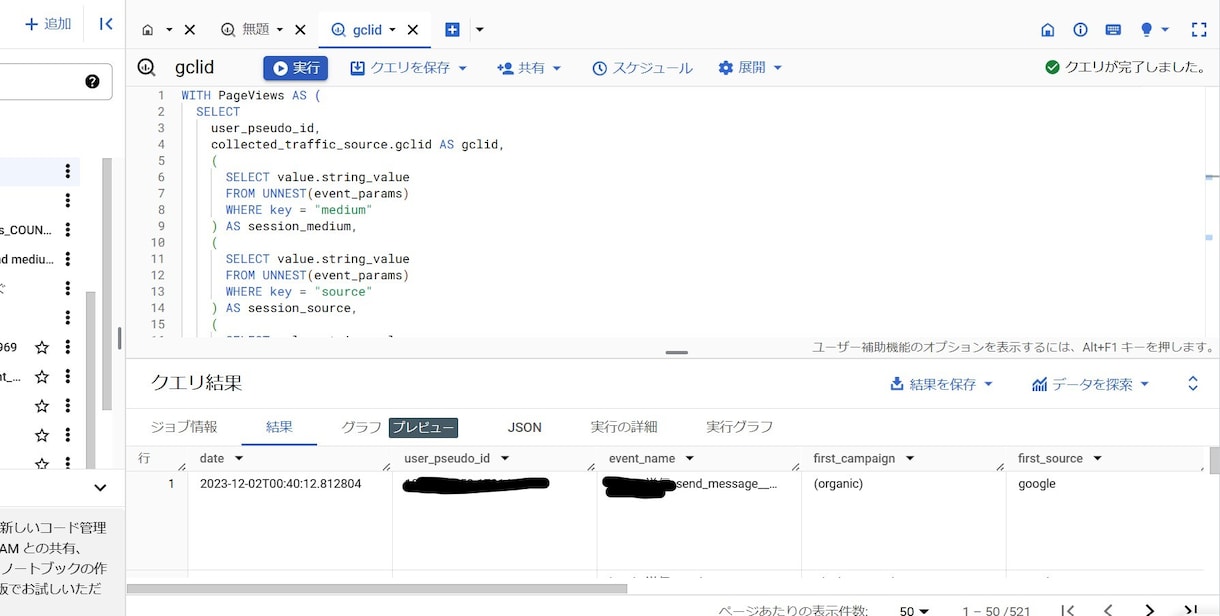Toggle fullscreen mode icon
1220x616 pixels.
click(1199, 30)
